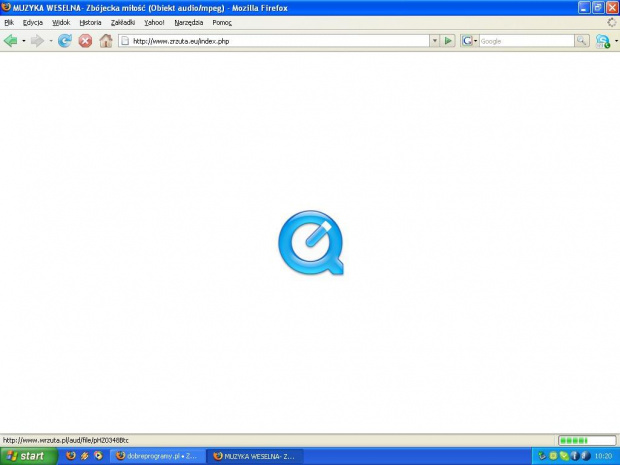620x465 pixels.
Task: Run search with the magnifier icon
Action: [582, 41]
